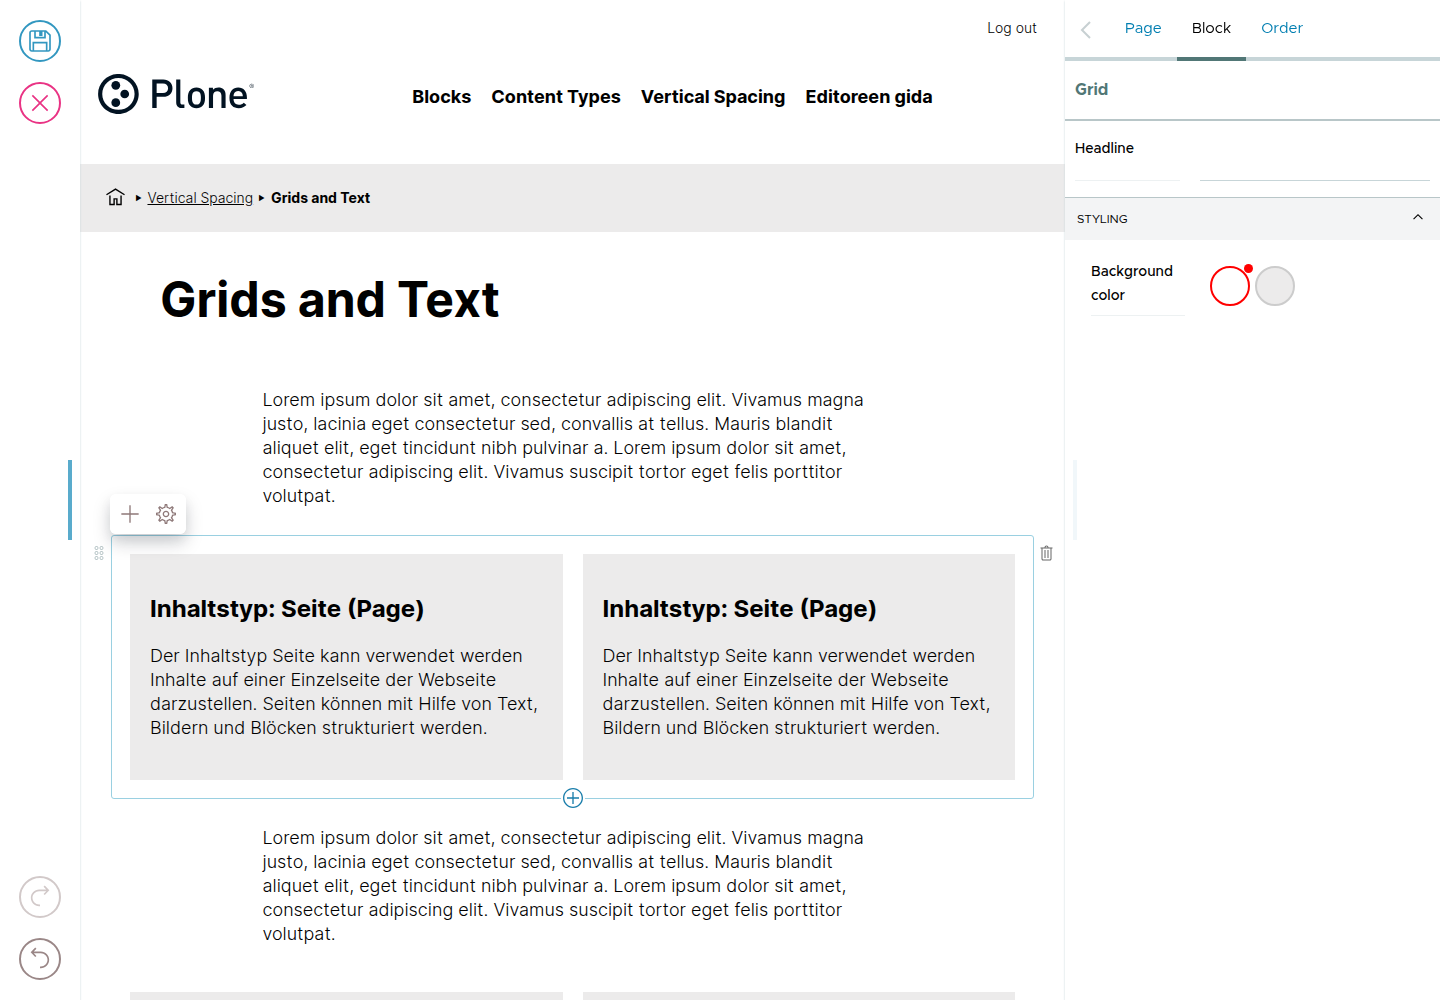Choose the transparent red-outlined background swatch
Screen dimensions: 1440x1000
point(1230,286)
